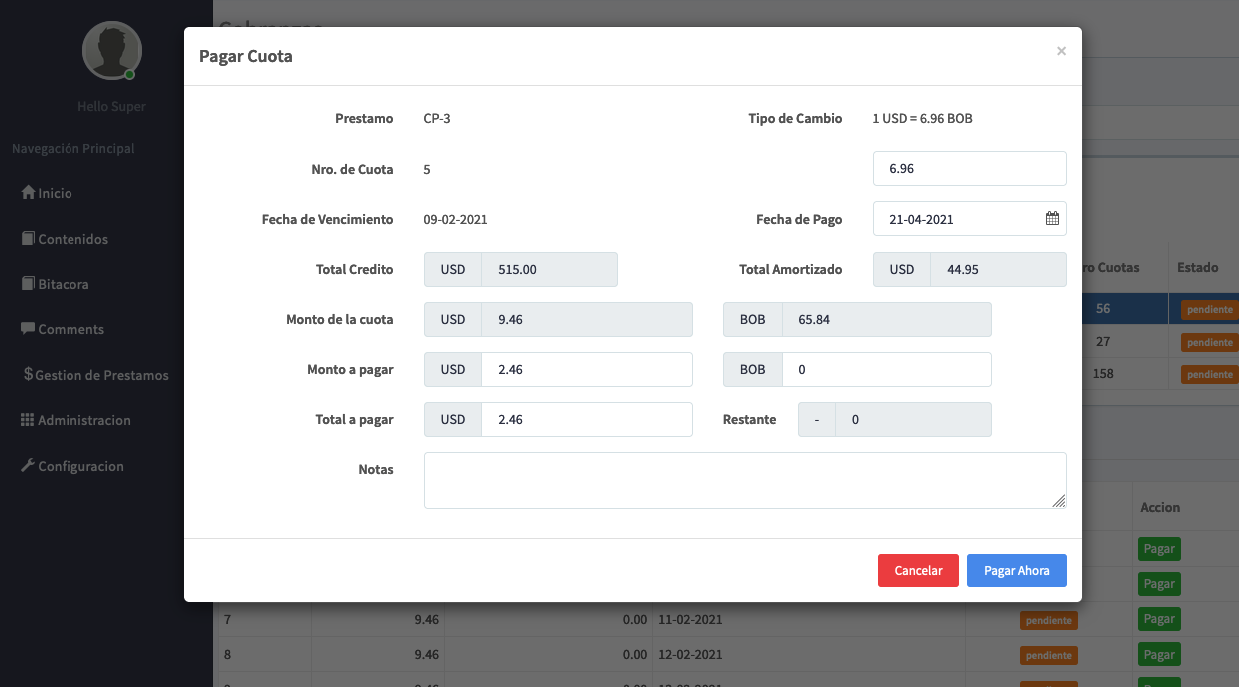Click the user avatar in sidebar
The width and height of the screenshot is (1239, 687).
[111, 50]
